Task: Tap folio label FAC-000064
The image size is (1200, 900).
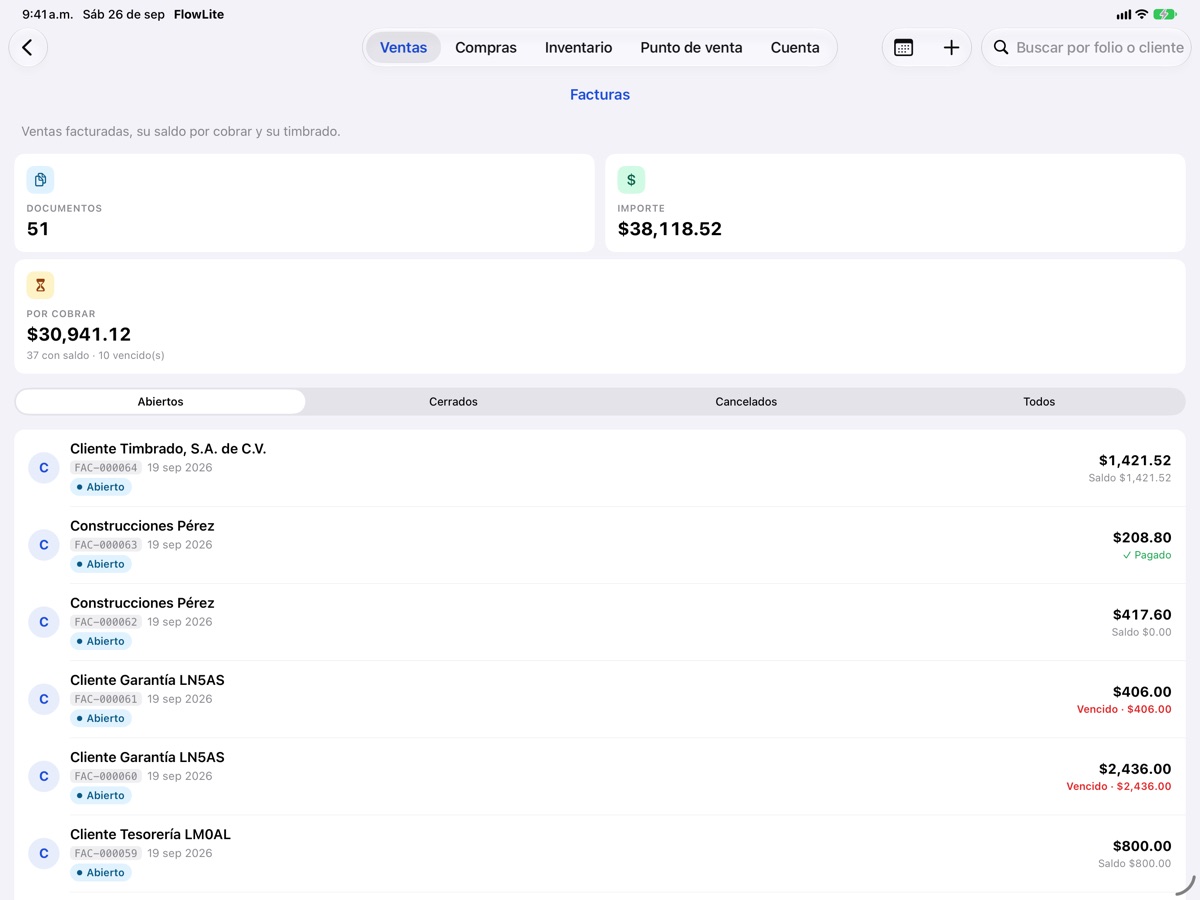Action: coord(106,468)
